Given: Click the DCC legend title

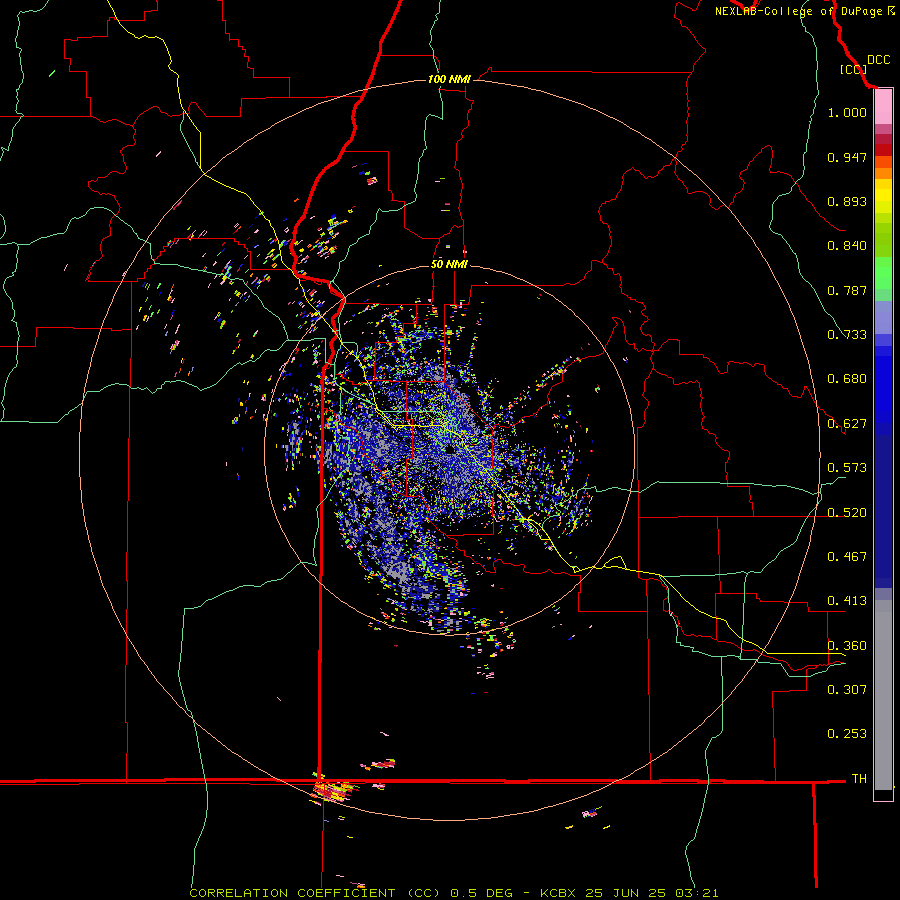Looking at the screenshot, I should [878, 60].
